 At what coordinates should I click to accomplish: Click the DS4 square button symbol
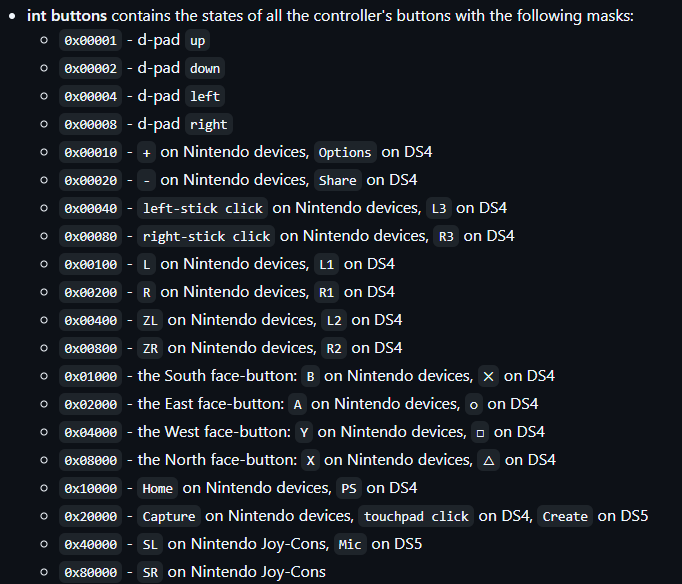coord(480,432)
